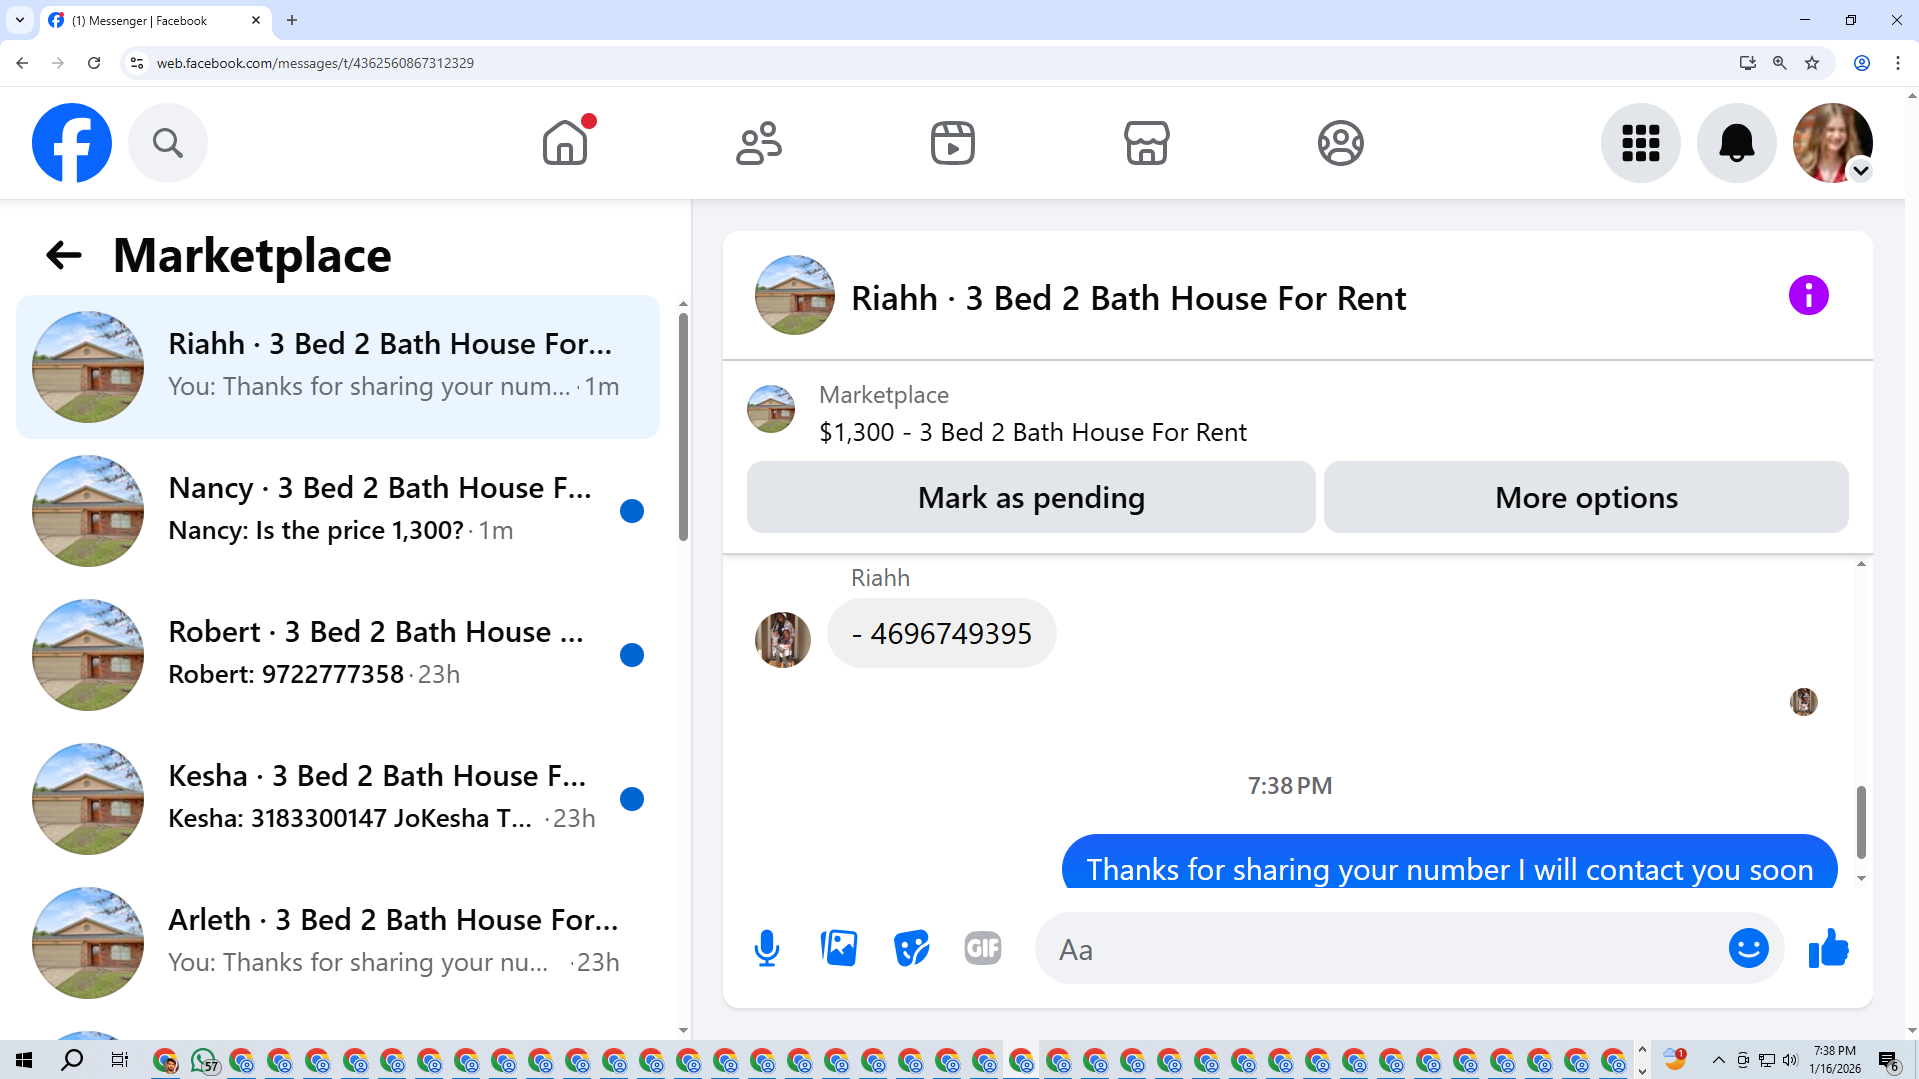This screenshot has width=1919, height=1079.
Task: Attach a photo using the image icon
Action: (x=839, y=948)
